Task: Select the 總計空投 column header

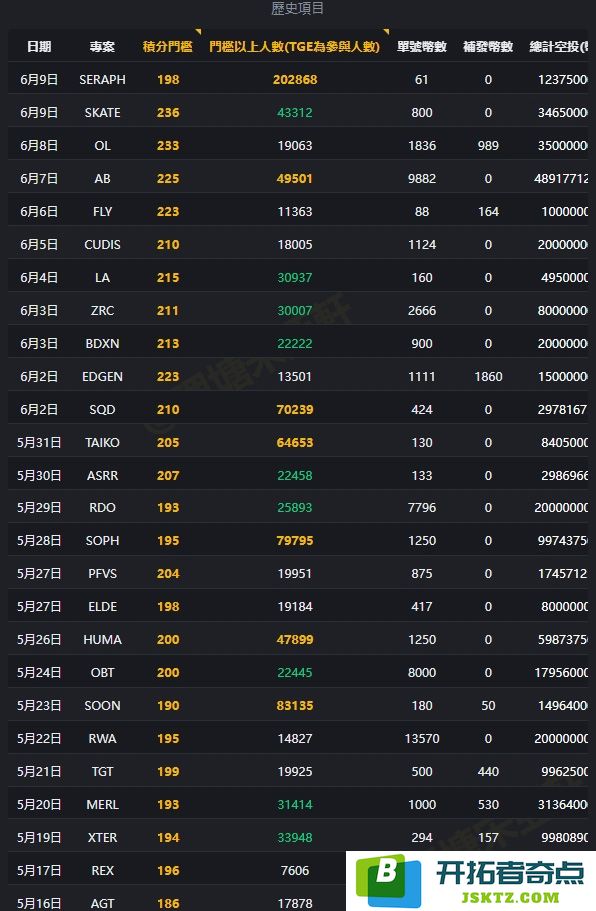Action: pyautogui.click(x=558, y=46)
